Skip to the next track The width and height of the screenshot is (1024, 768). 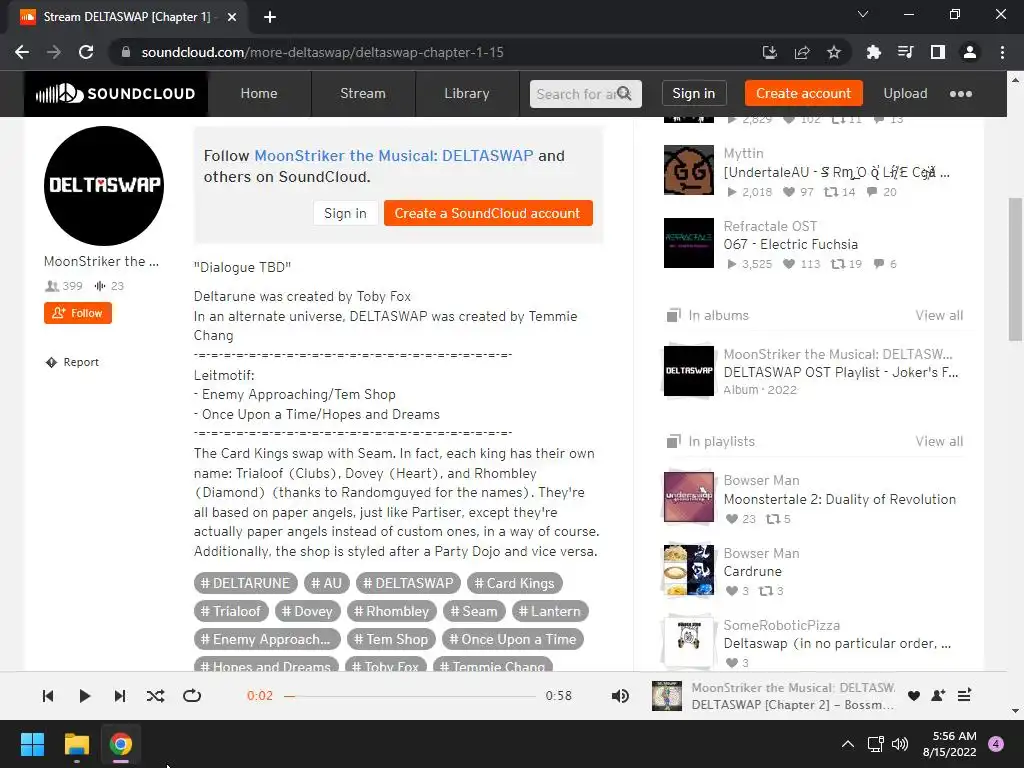[x=120, y=696]
